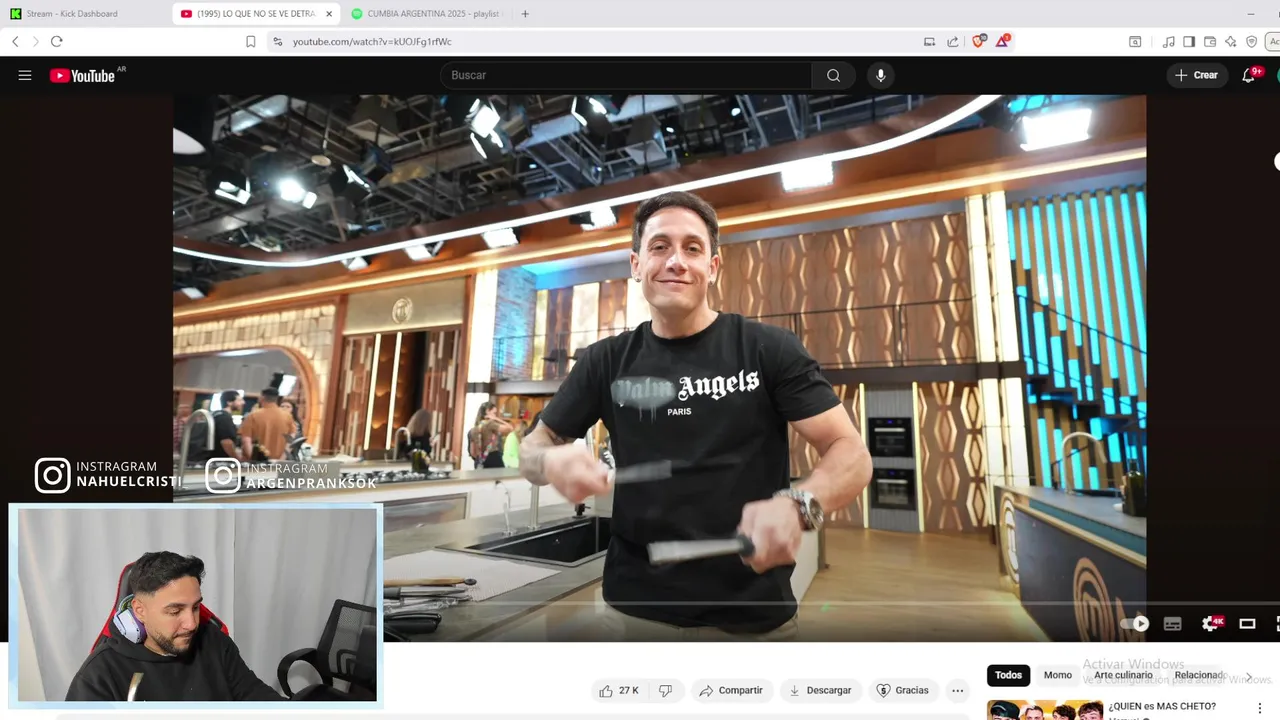Open ¿QUIEN es MAS CHETO? title link

pos(1162,706)
